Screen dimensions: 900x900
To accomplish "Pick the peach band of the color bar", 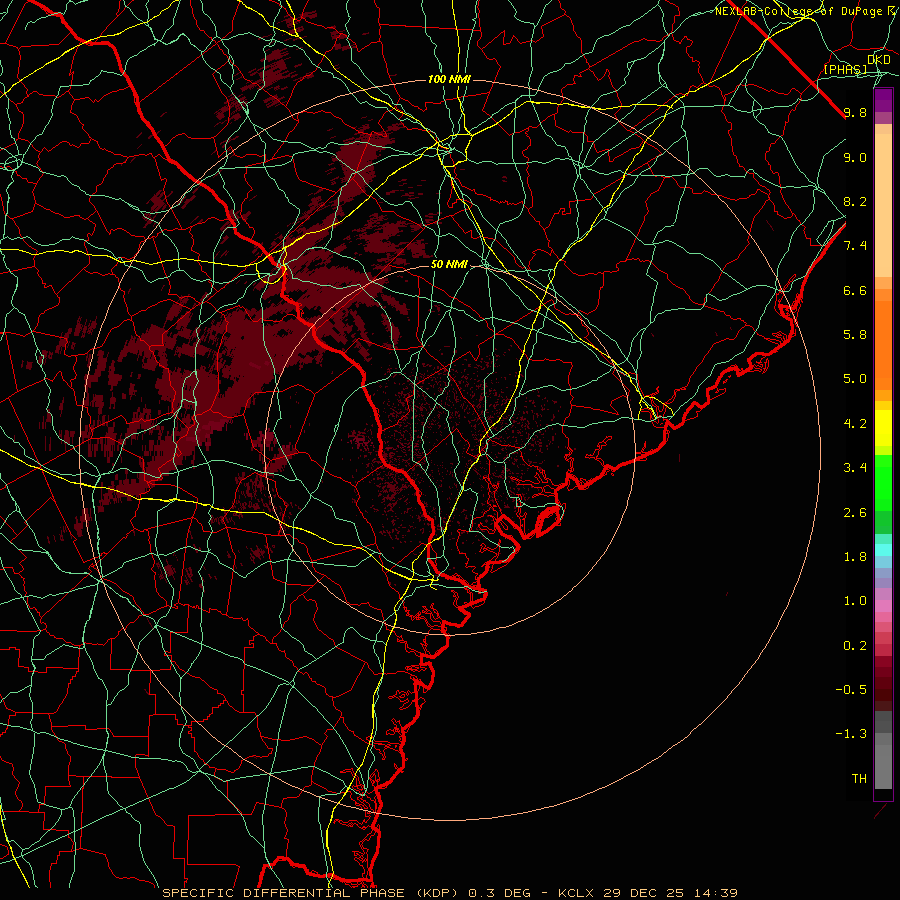I will pos(883,201).
